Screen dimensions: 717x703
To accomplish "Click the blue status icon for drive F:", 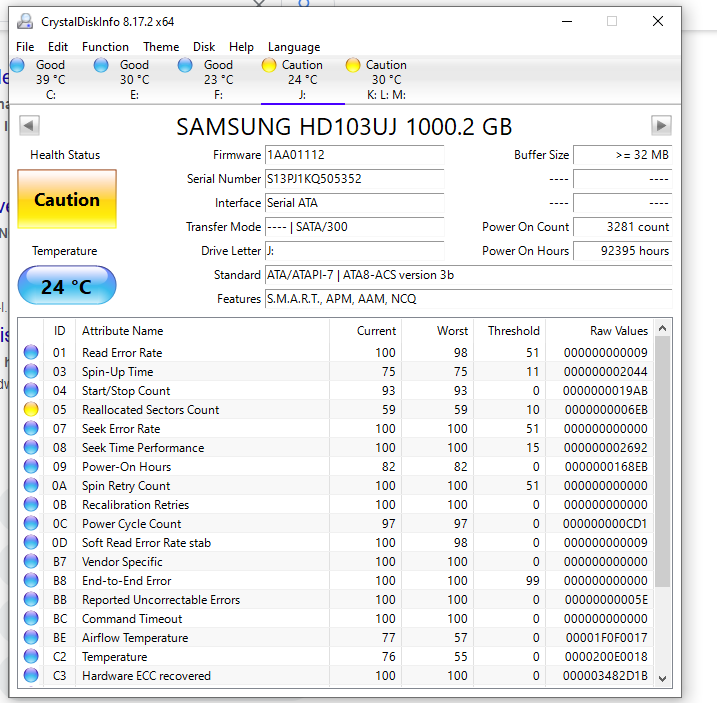I will [x=185, y=65].
